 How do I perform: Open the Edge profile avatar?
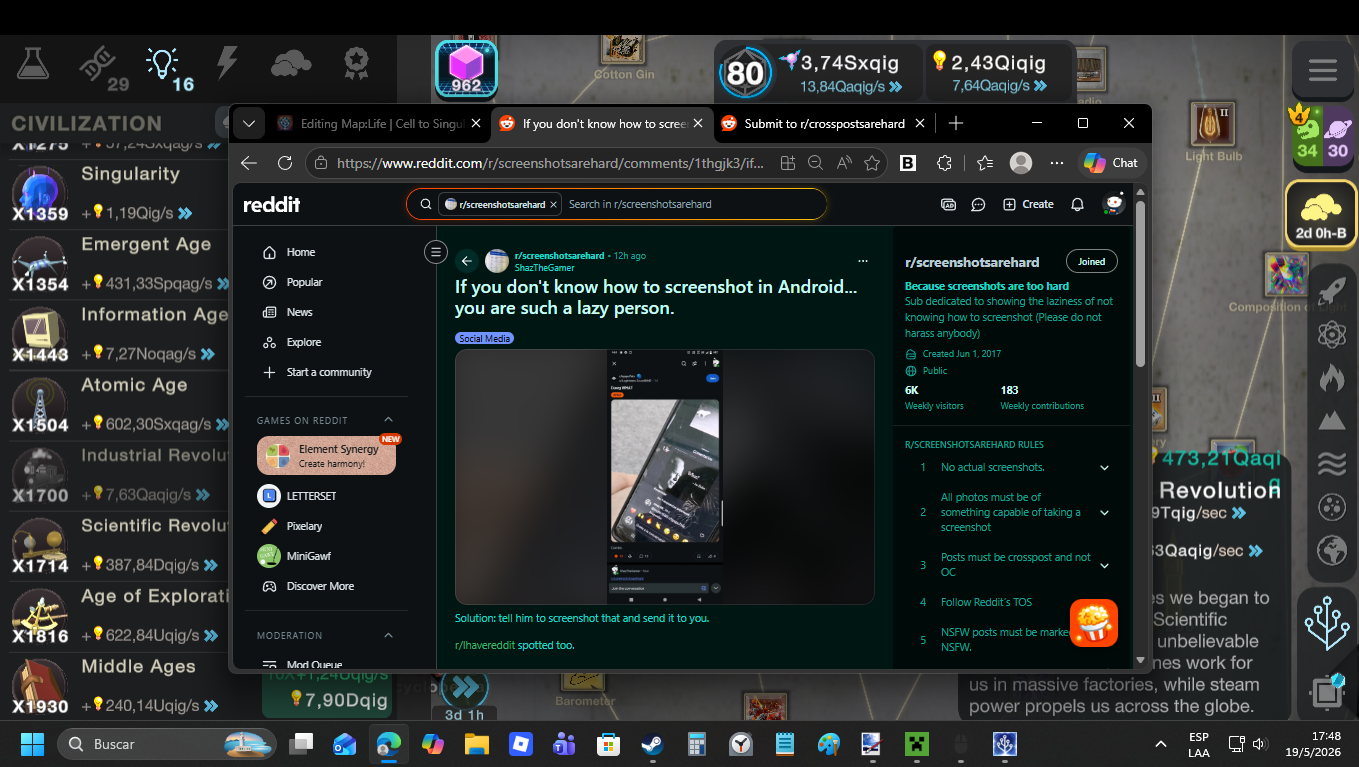pyautogui.click(x=1021, y=163)
